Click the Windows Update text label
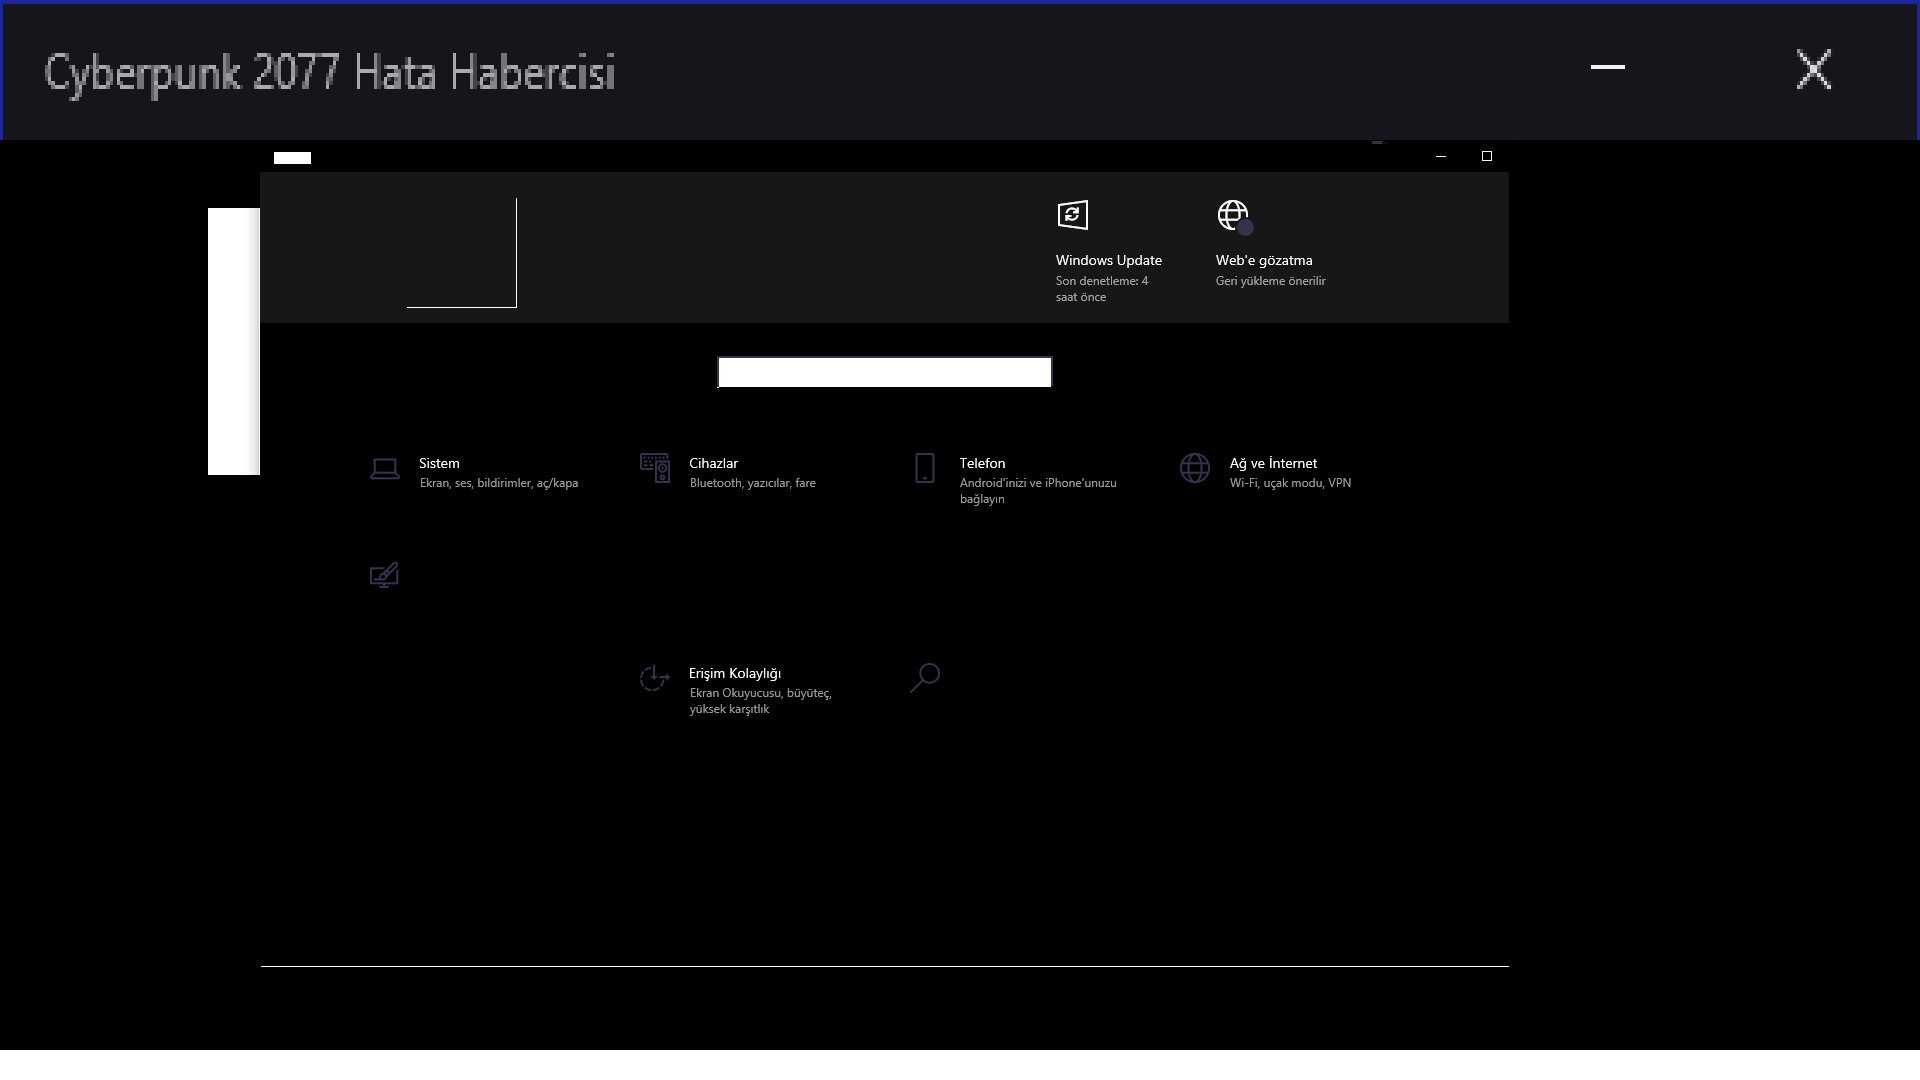Screen dimensions: 1920x1080 [1108, 260]
